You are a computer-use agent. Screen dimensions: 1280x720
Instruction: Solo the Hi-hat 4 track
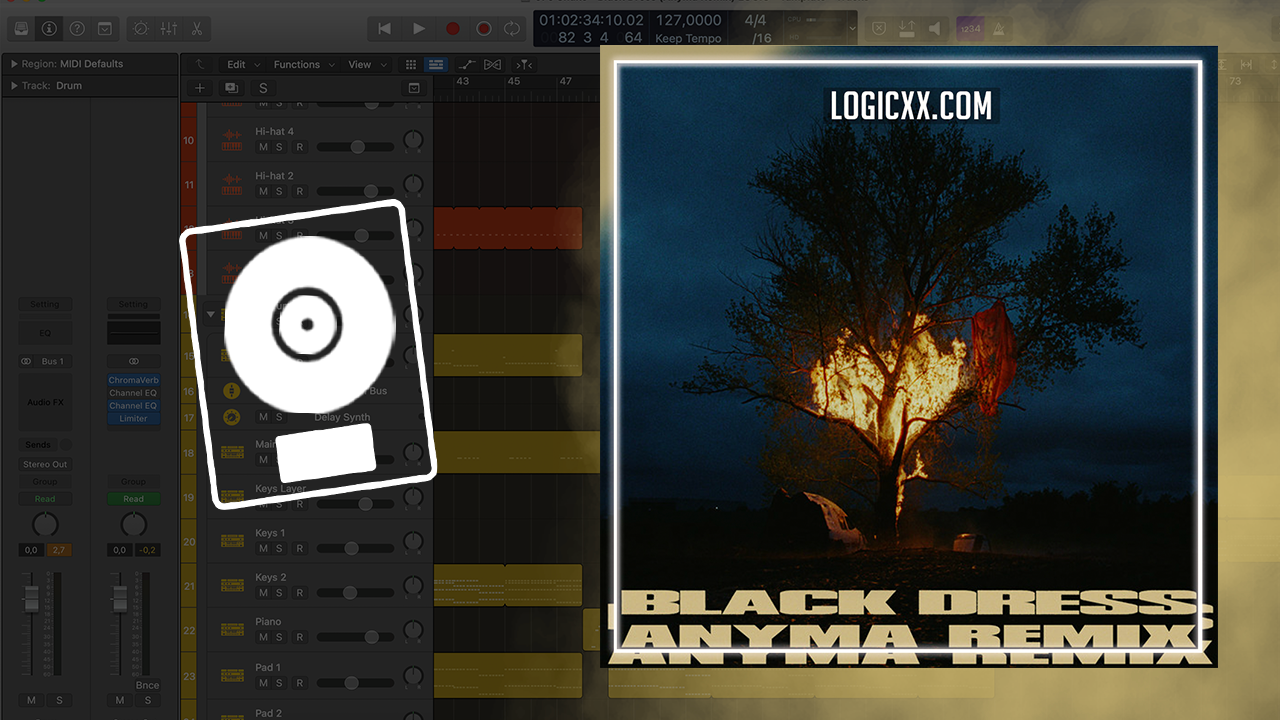(279, 147)
